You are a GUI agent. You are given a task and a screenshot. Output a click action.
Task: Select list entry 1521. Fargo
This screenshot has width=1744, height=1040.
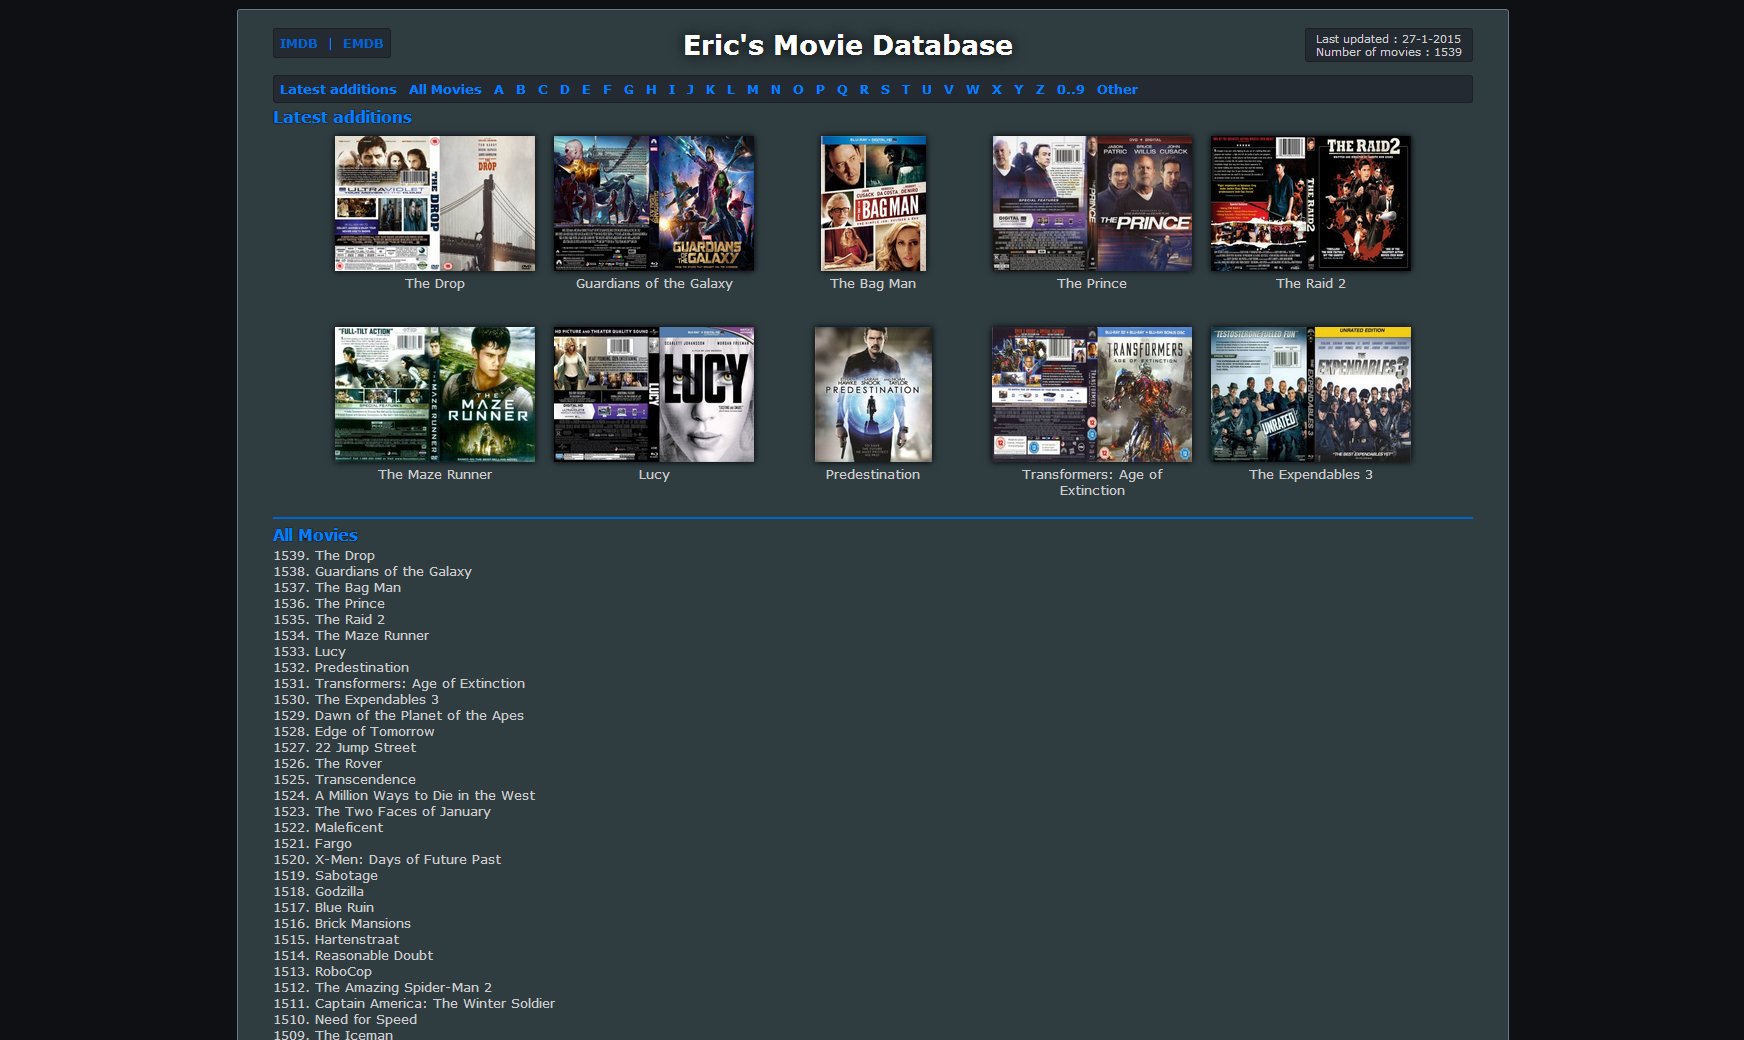(x=313, y=844)
